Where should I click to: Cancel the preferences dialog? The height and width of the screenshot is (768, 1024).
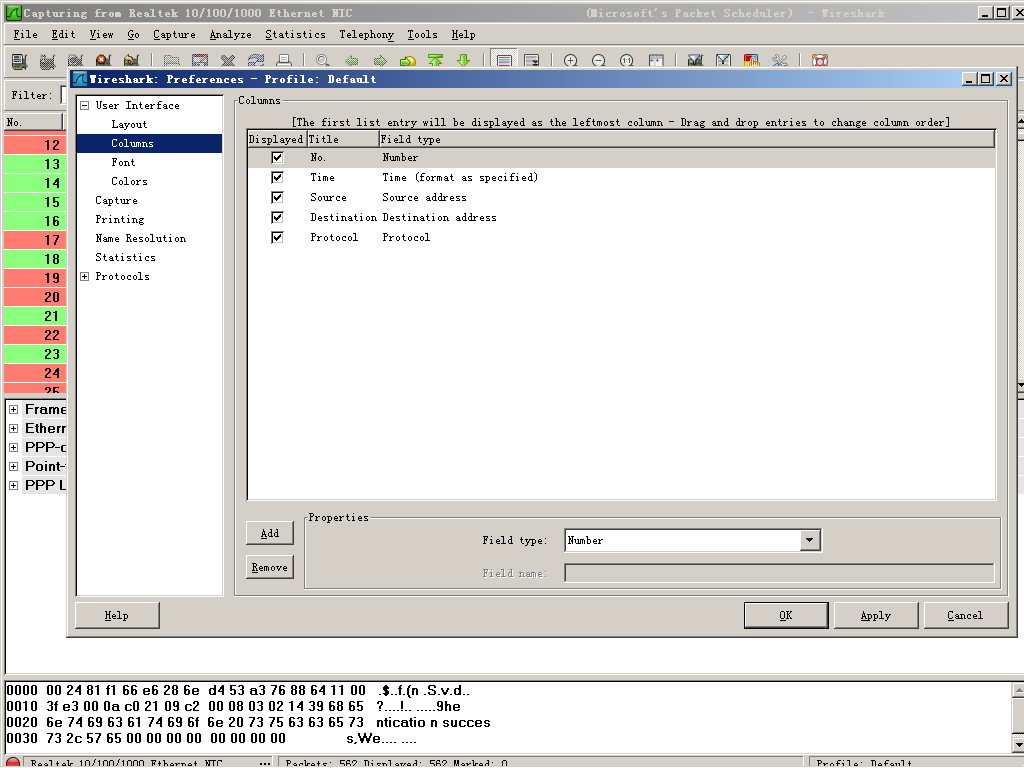click(x=965, y=615)
